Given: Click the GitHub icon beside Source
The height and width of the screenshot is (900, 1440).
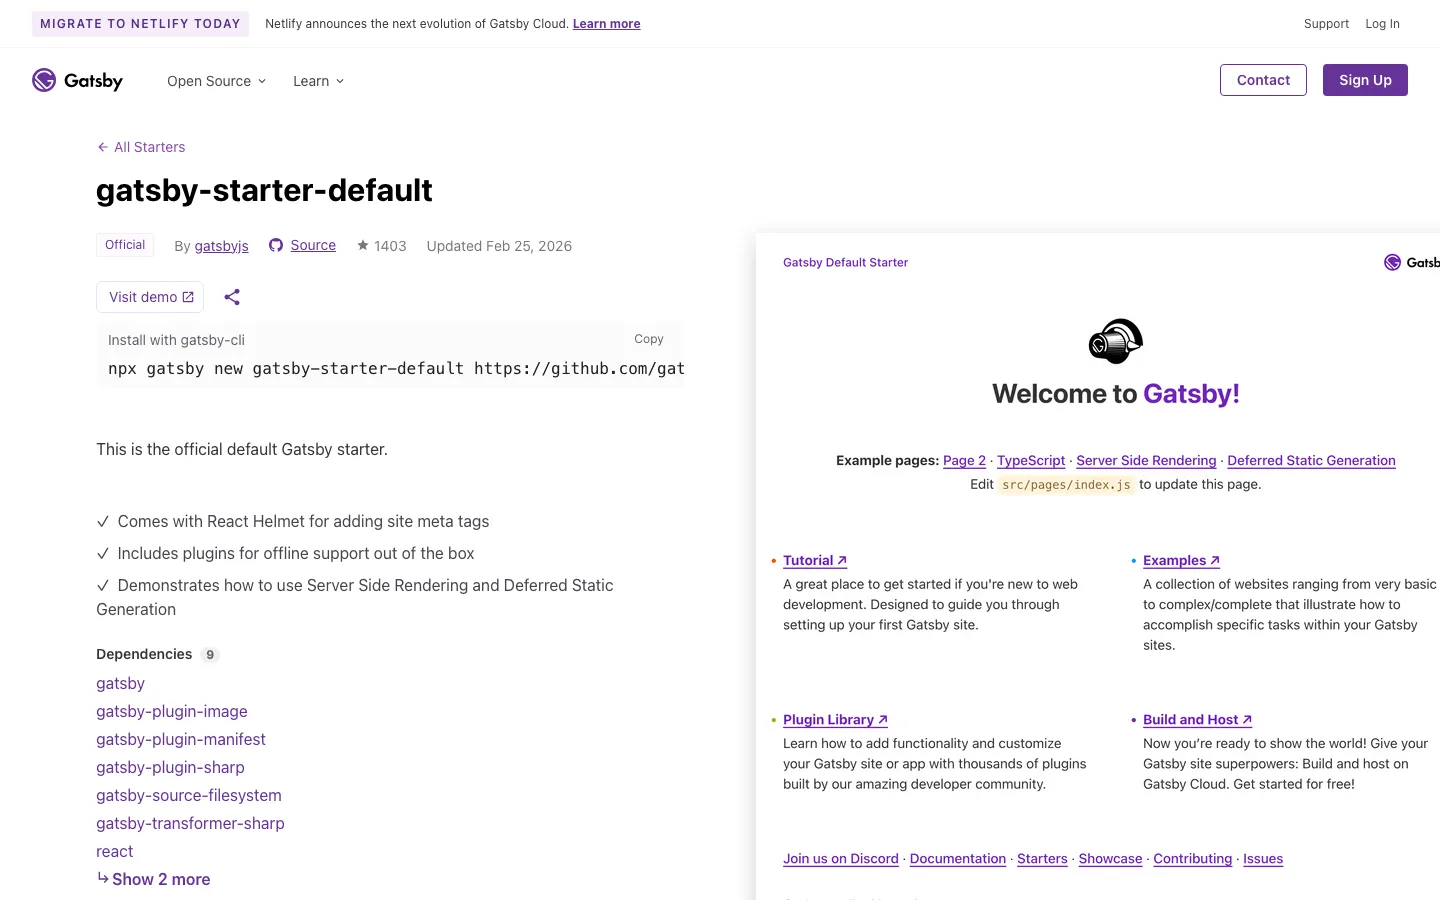Looking at the screenshot, I should tap(276, 246).
